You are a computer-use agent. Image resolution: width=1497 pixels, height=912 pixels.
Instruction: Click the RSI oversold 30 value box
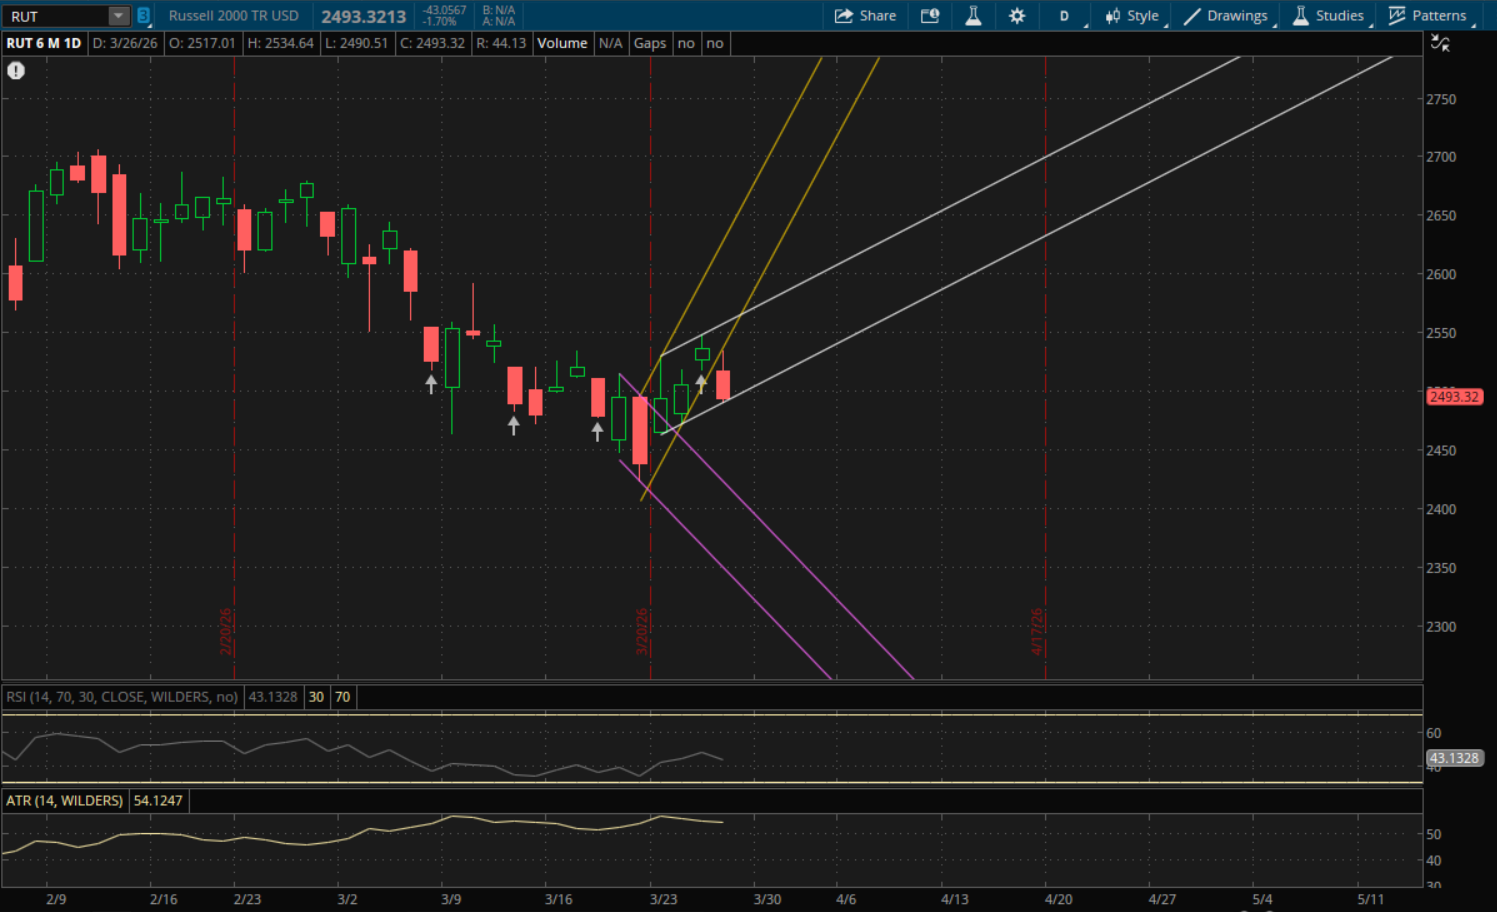[316, 697]
